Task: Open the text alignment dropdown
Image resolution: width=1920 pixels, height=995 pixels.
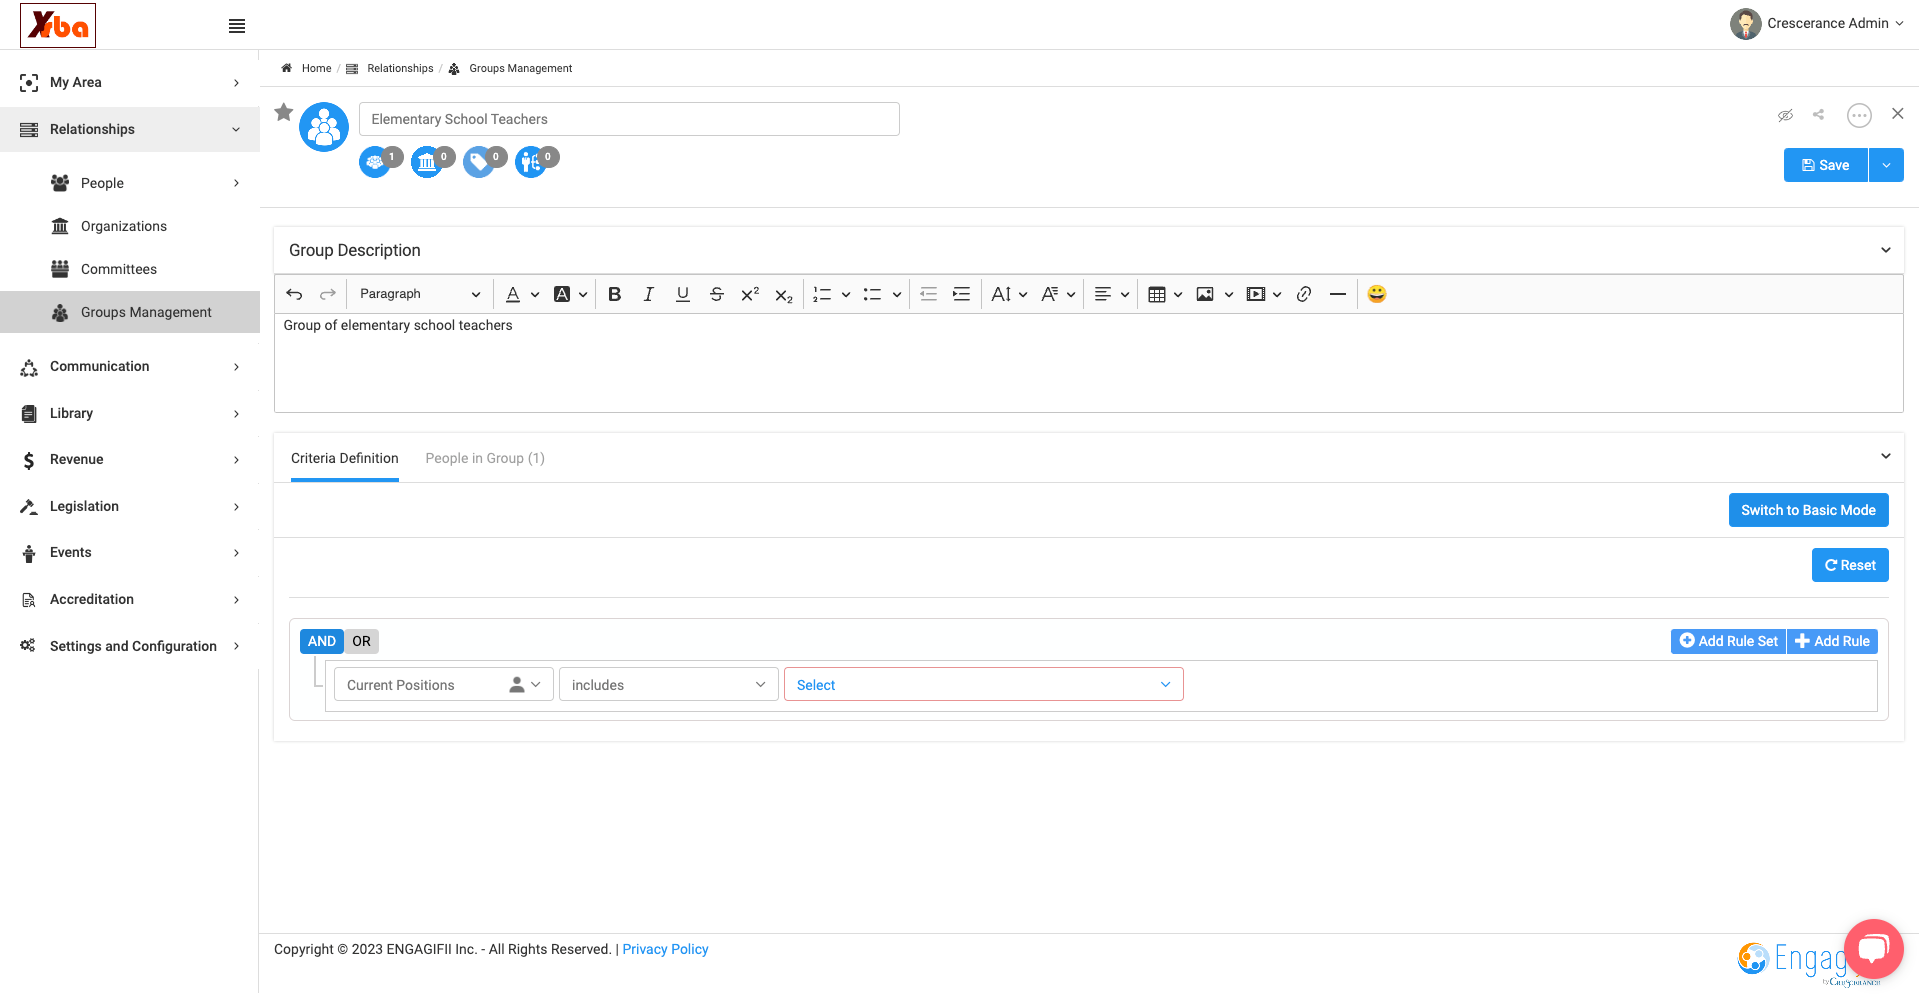Action: tap(1112, 294)
